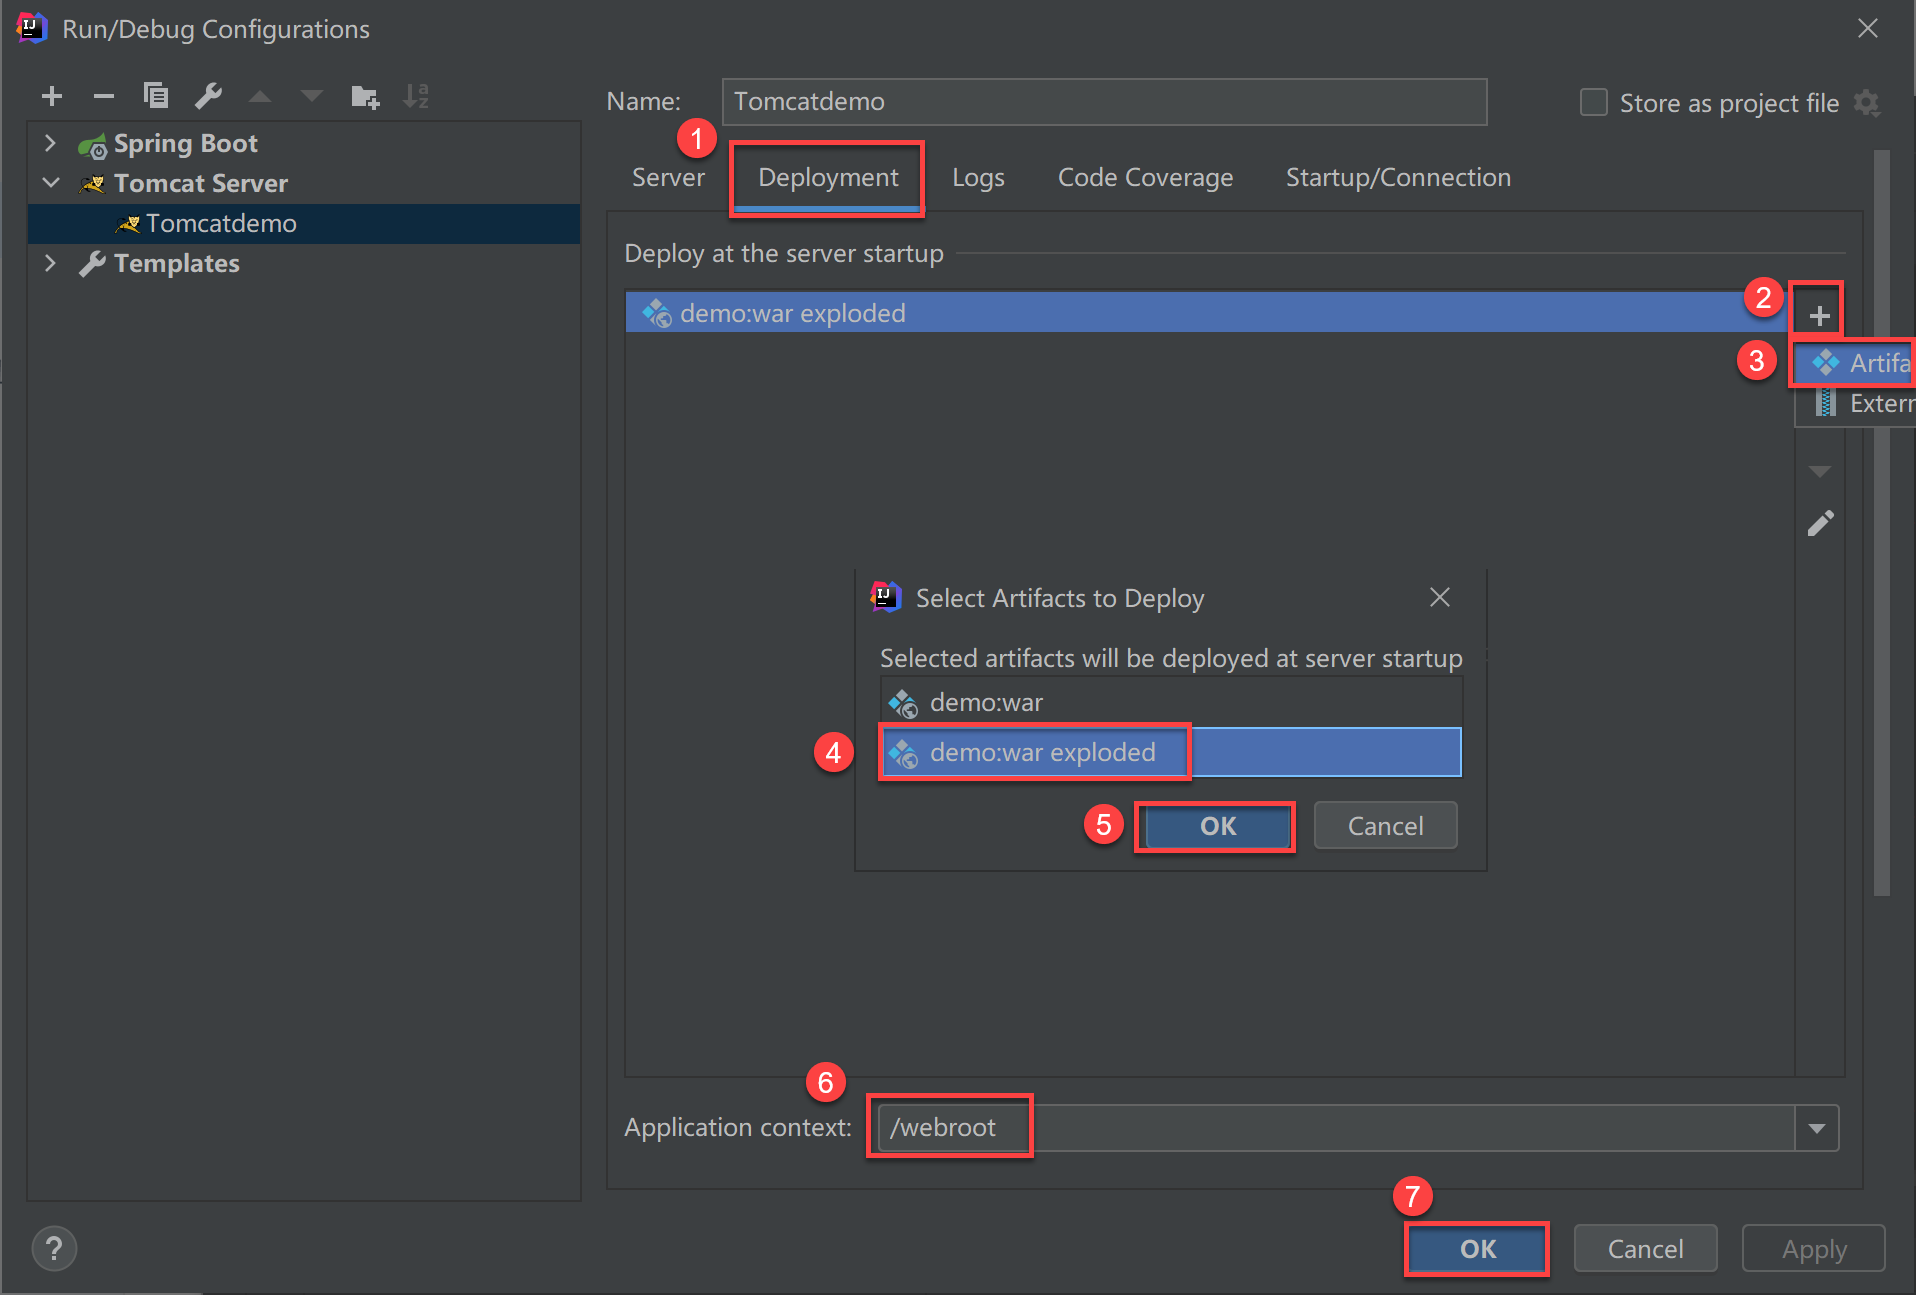
Task: Edit the selected artifact pencil icon
Action: (1820, 523)
